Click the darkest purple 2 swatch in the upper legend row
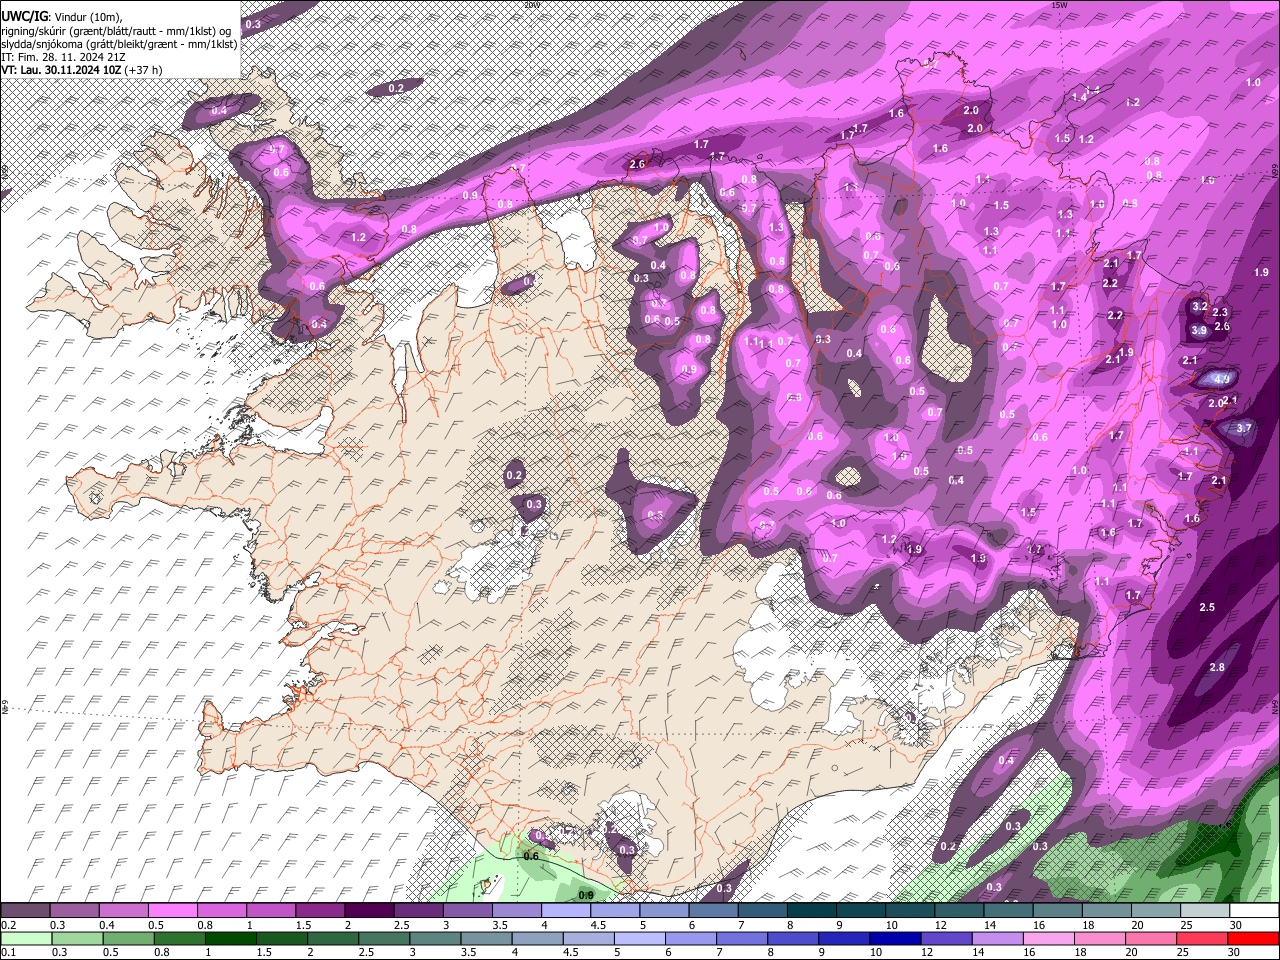The image size is (1280, 960). 369,911
